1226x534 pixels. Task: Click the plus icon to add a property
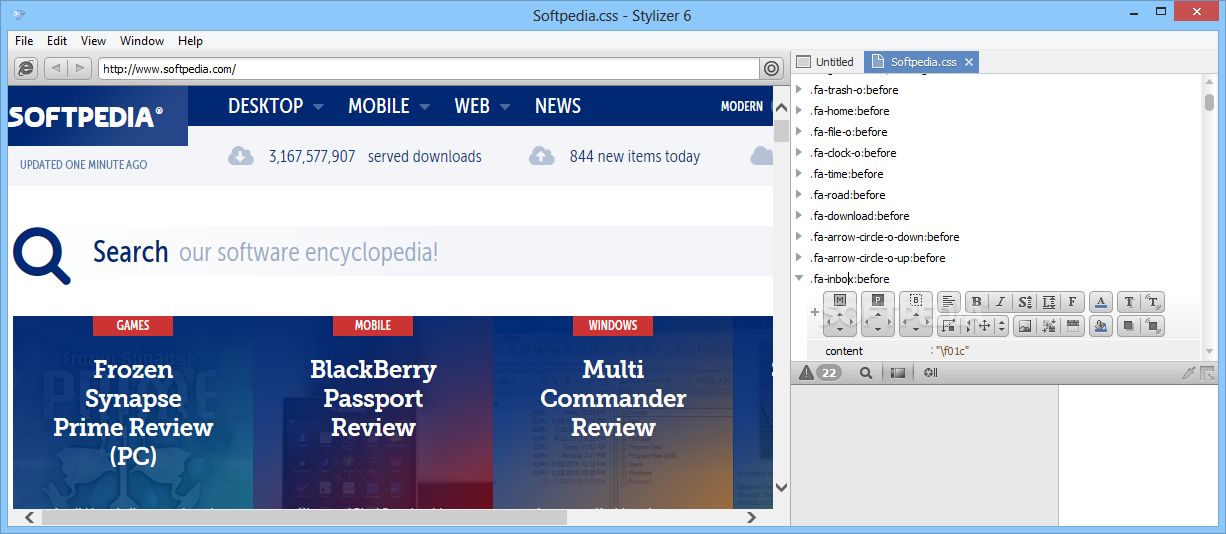pos(814,312)
